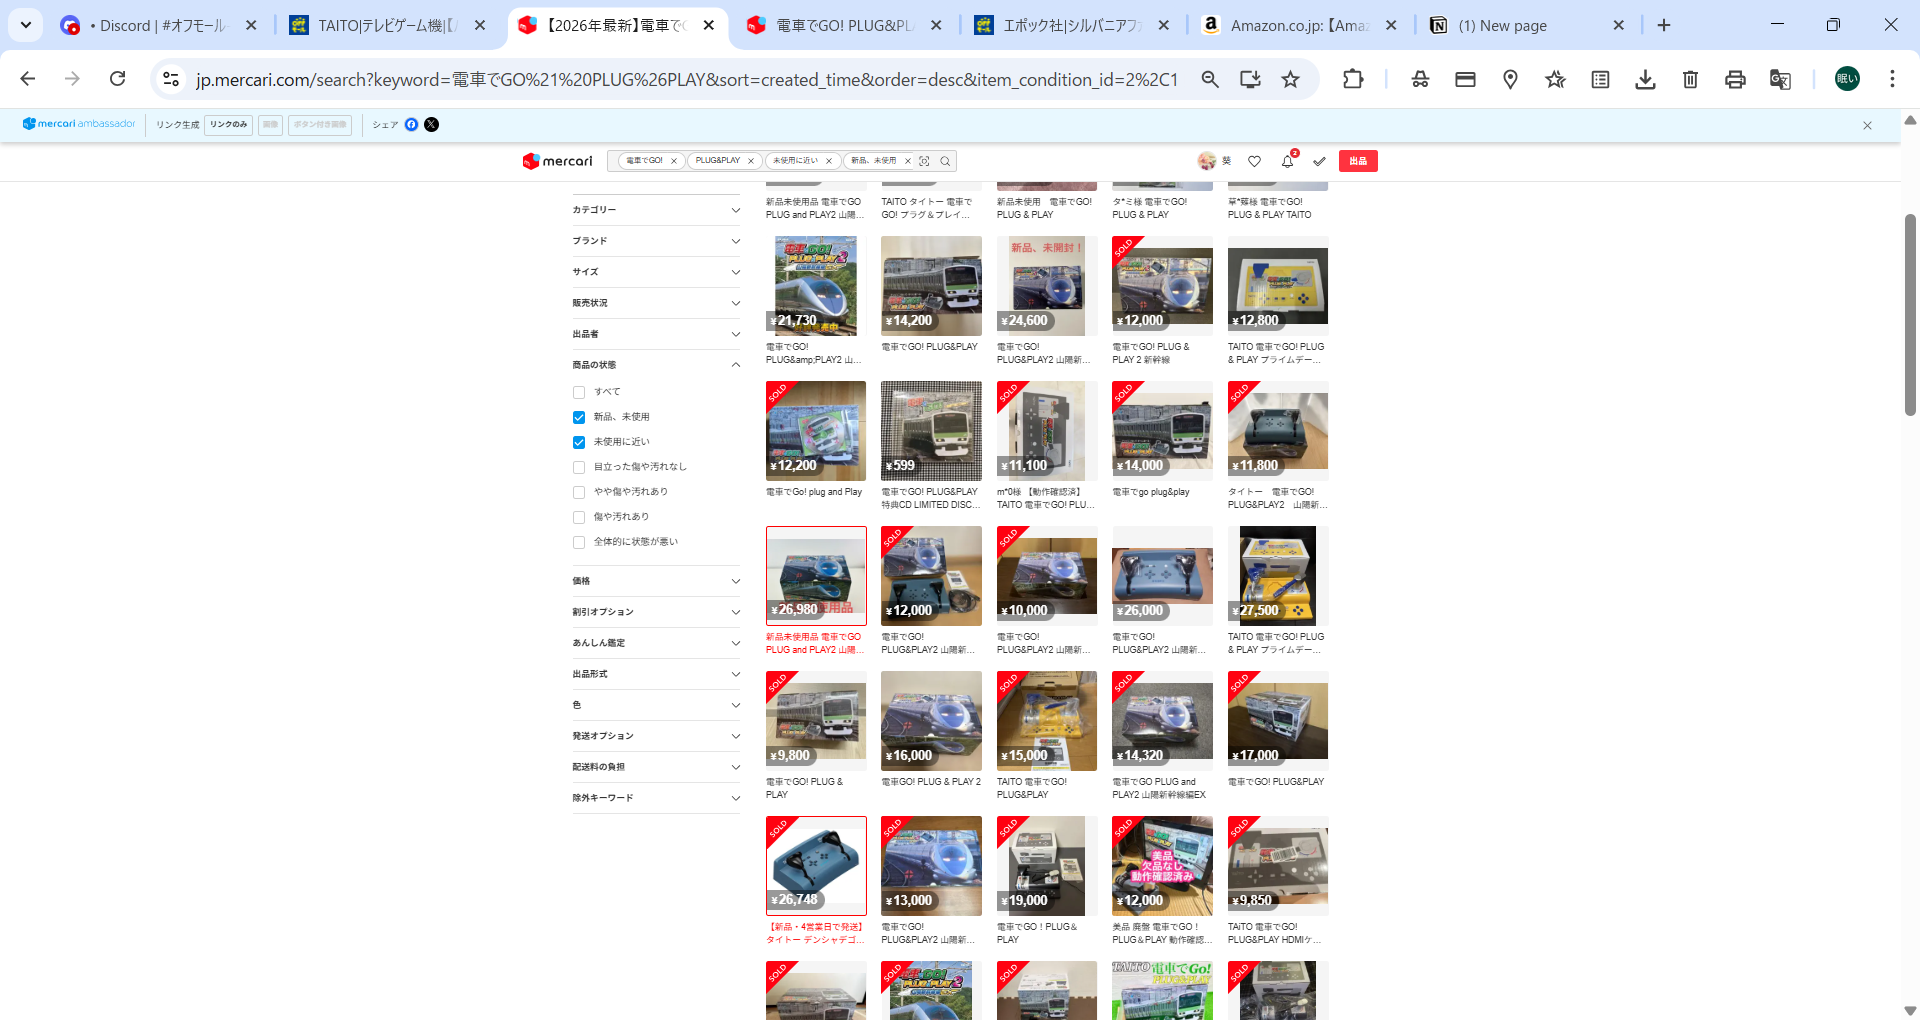
Task: Expand the 色 filter section
Action: pyautogui.click(x=656, y=705)
